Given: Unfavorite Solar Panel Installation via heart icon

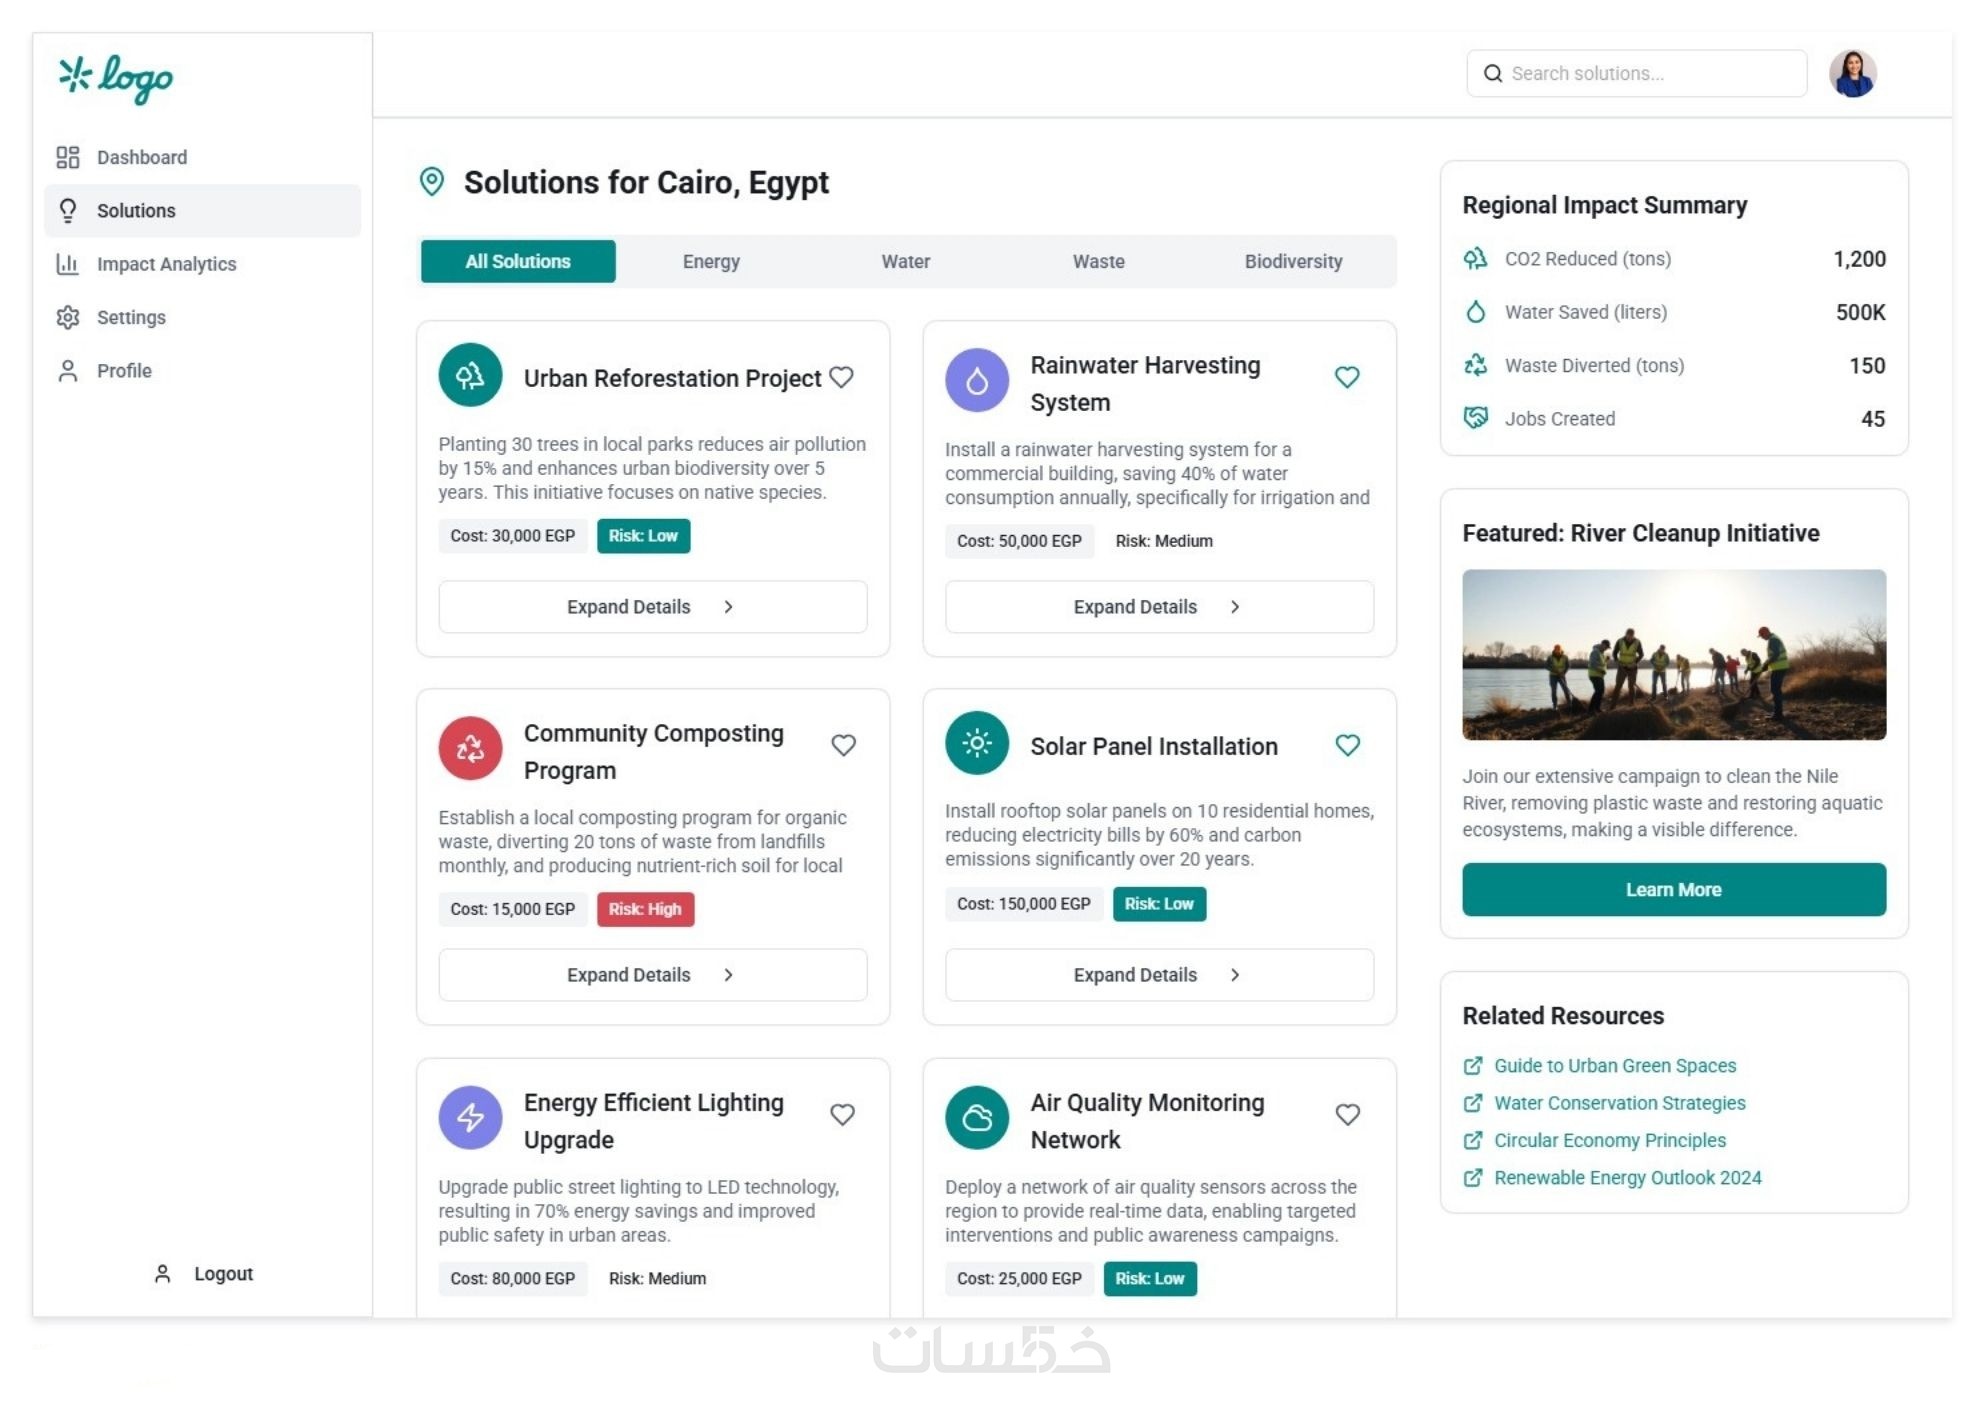Looking at the screenshot, I should click(x=1346, y=745).
